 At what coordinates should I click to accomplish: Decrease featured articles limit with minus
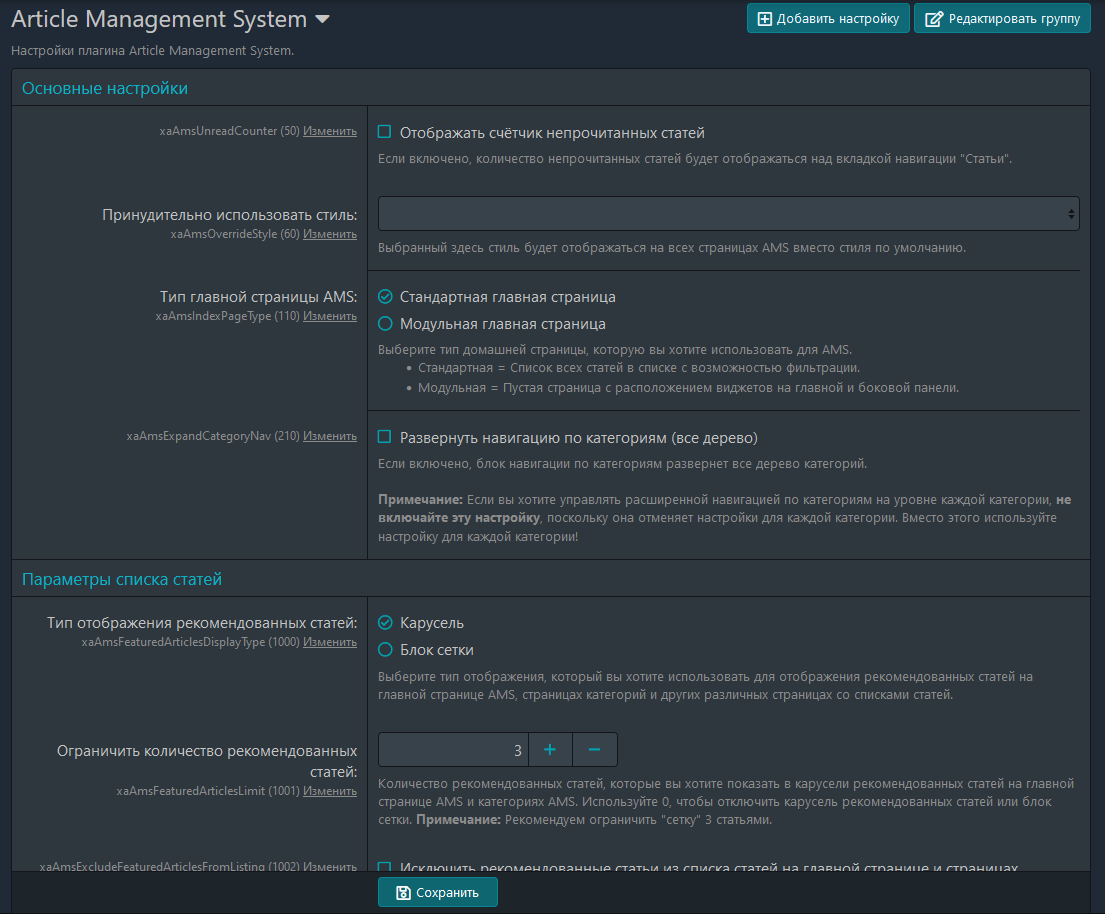[594, 750]
